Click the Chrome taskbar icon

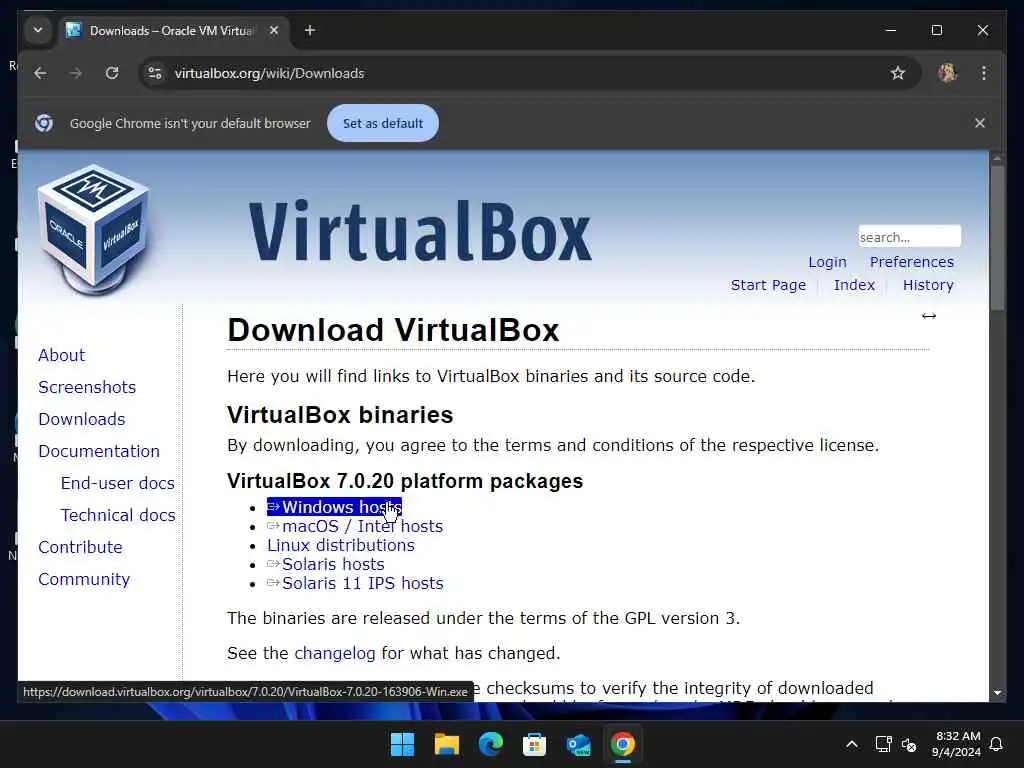[x=622, y=744]
